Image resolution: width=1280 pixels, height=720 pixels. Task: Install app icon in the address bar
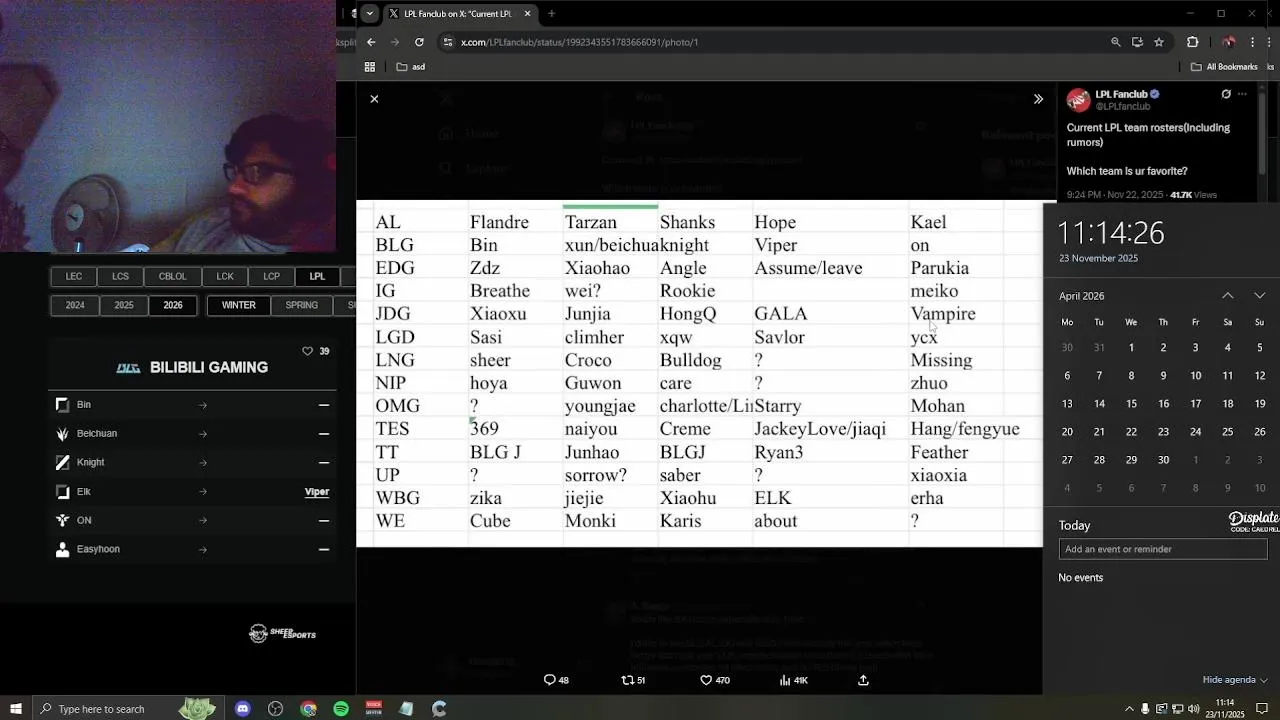point(1137,42)
